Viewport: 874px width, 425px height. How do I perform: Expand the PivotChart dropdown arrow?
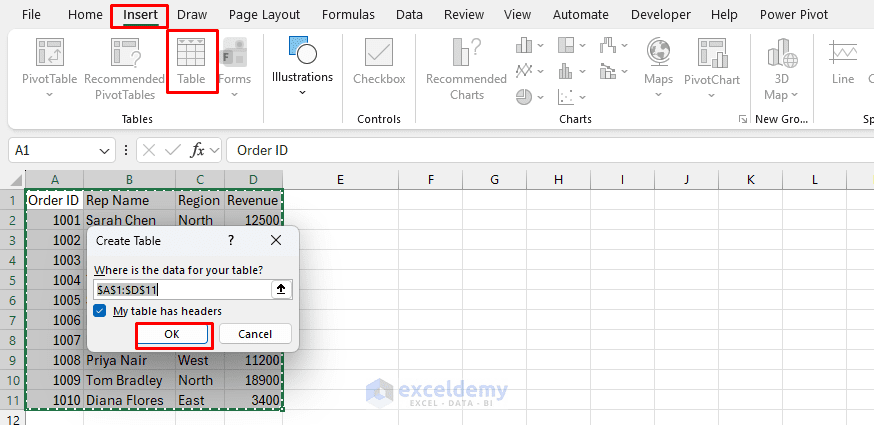tap(712, 94)
